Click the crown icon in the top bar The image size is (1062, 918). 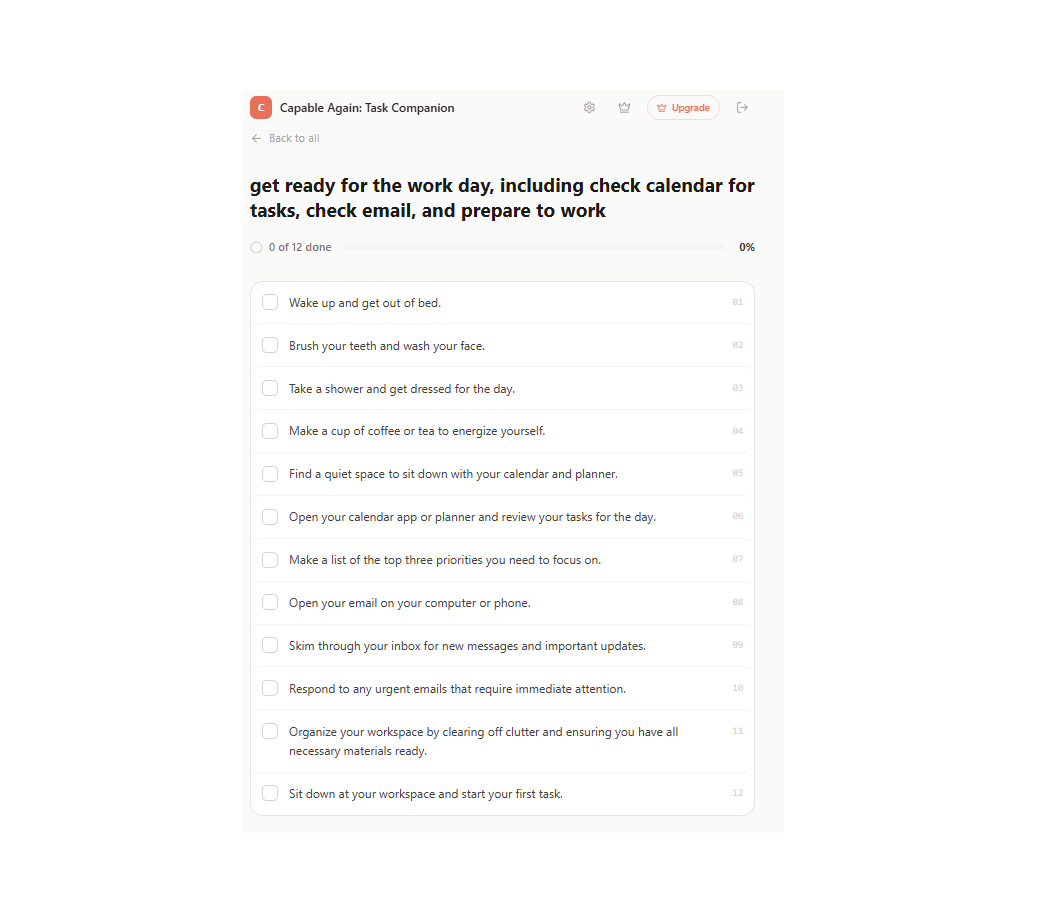point(624,107)
